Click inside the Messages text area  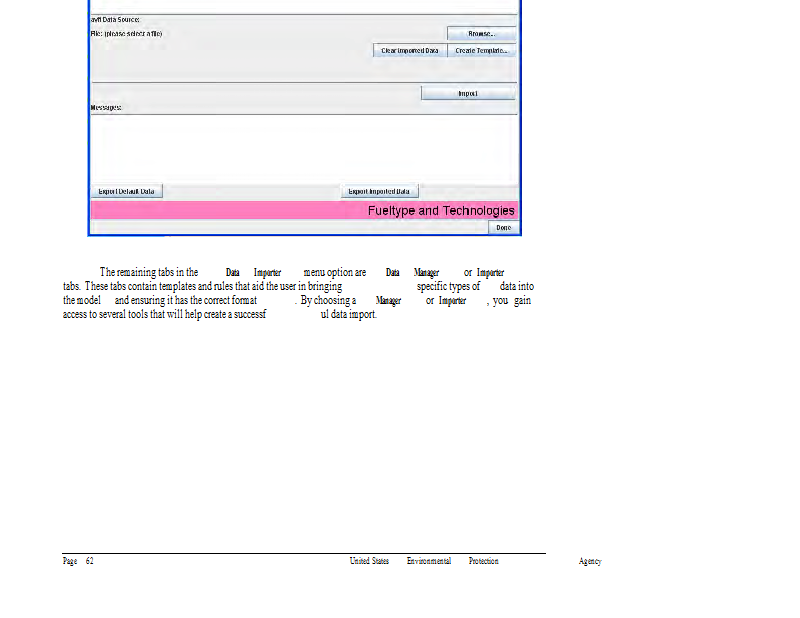point(304,148)
